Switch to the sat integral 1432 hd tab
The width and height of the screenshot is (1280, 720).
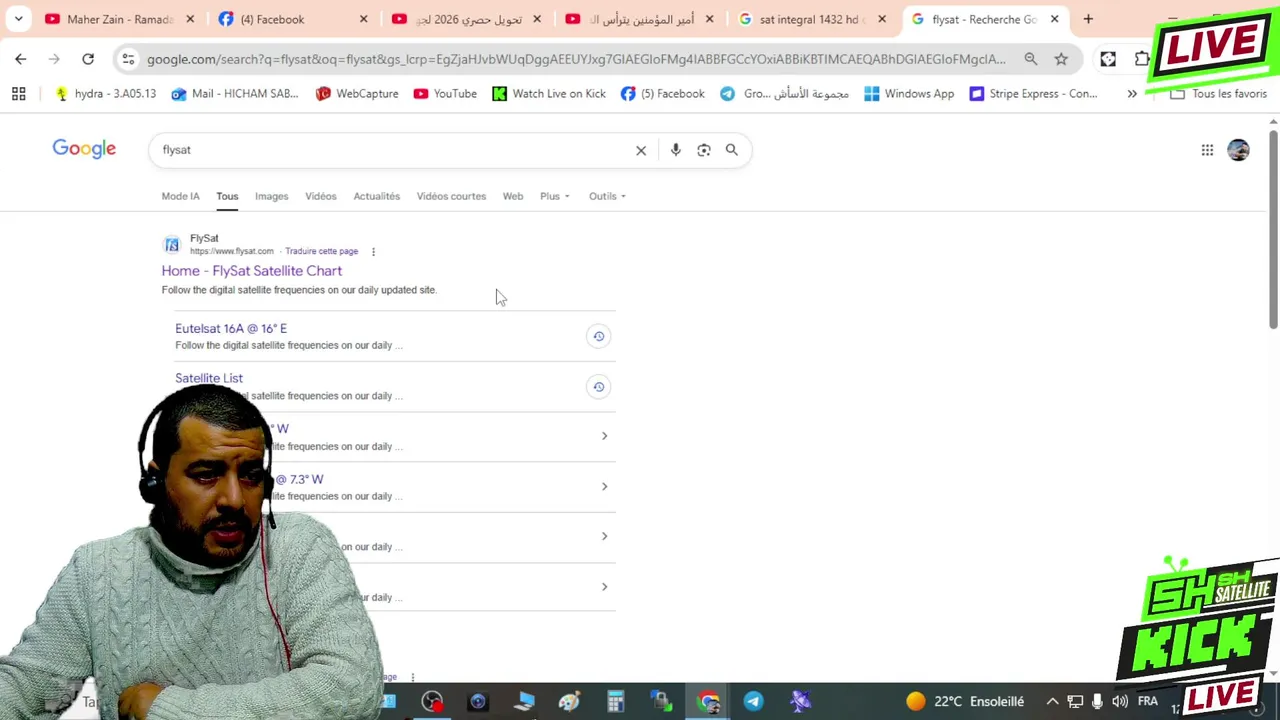(810, 19)
